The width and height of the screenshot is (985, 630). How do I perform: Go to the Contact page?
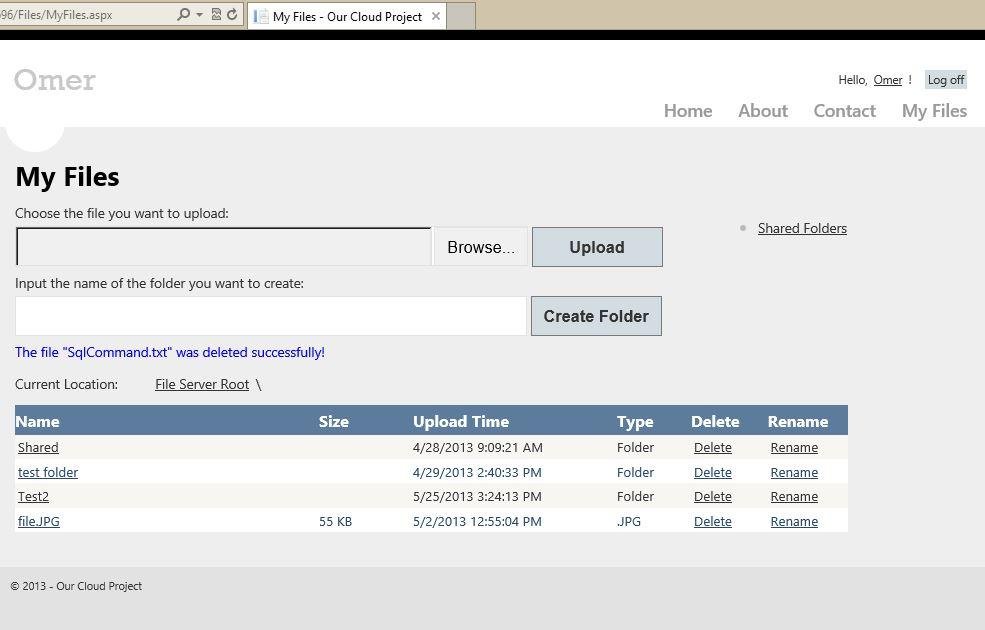click(844, 111)
